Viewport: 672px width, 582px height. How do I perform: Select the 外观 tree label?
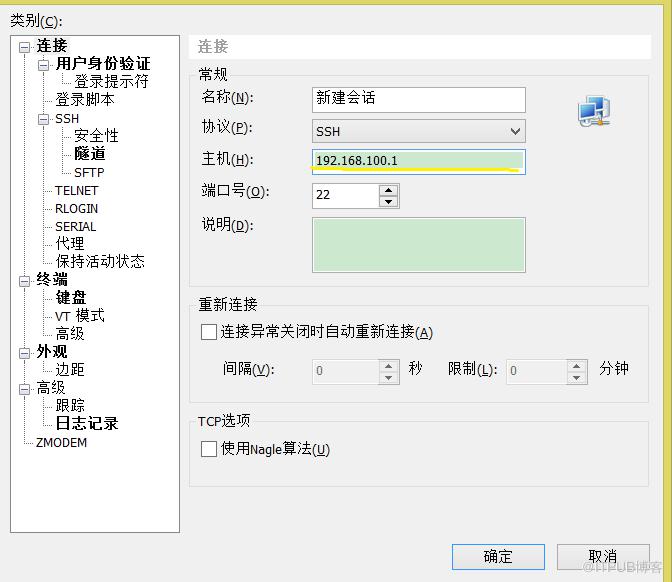pos(51,351)
